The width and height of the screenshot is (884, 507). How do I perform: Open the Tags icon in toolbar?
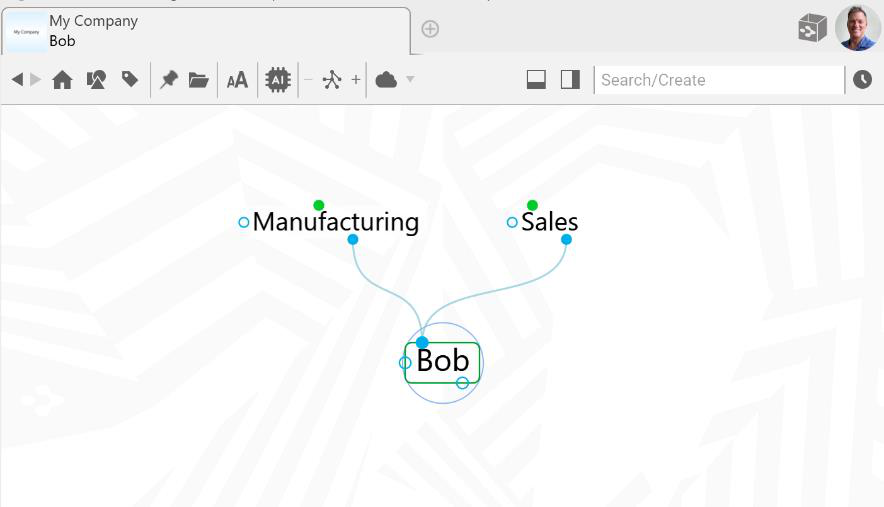tap(130, 80)
